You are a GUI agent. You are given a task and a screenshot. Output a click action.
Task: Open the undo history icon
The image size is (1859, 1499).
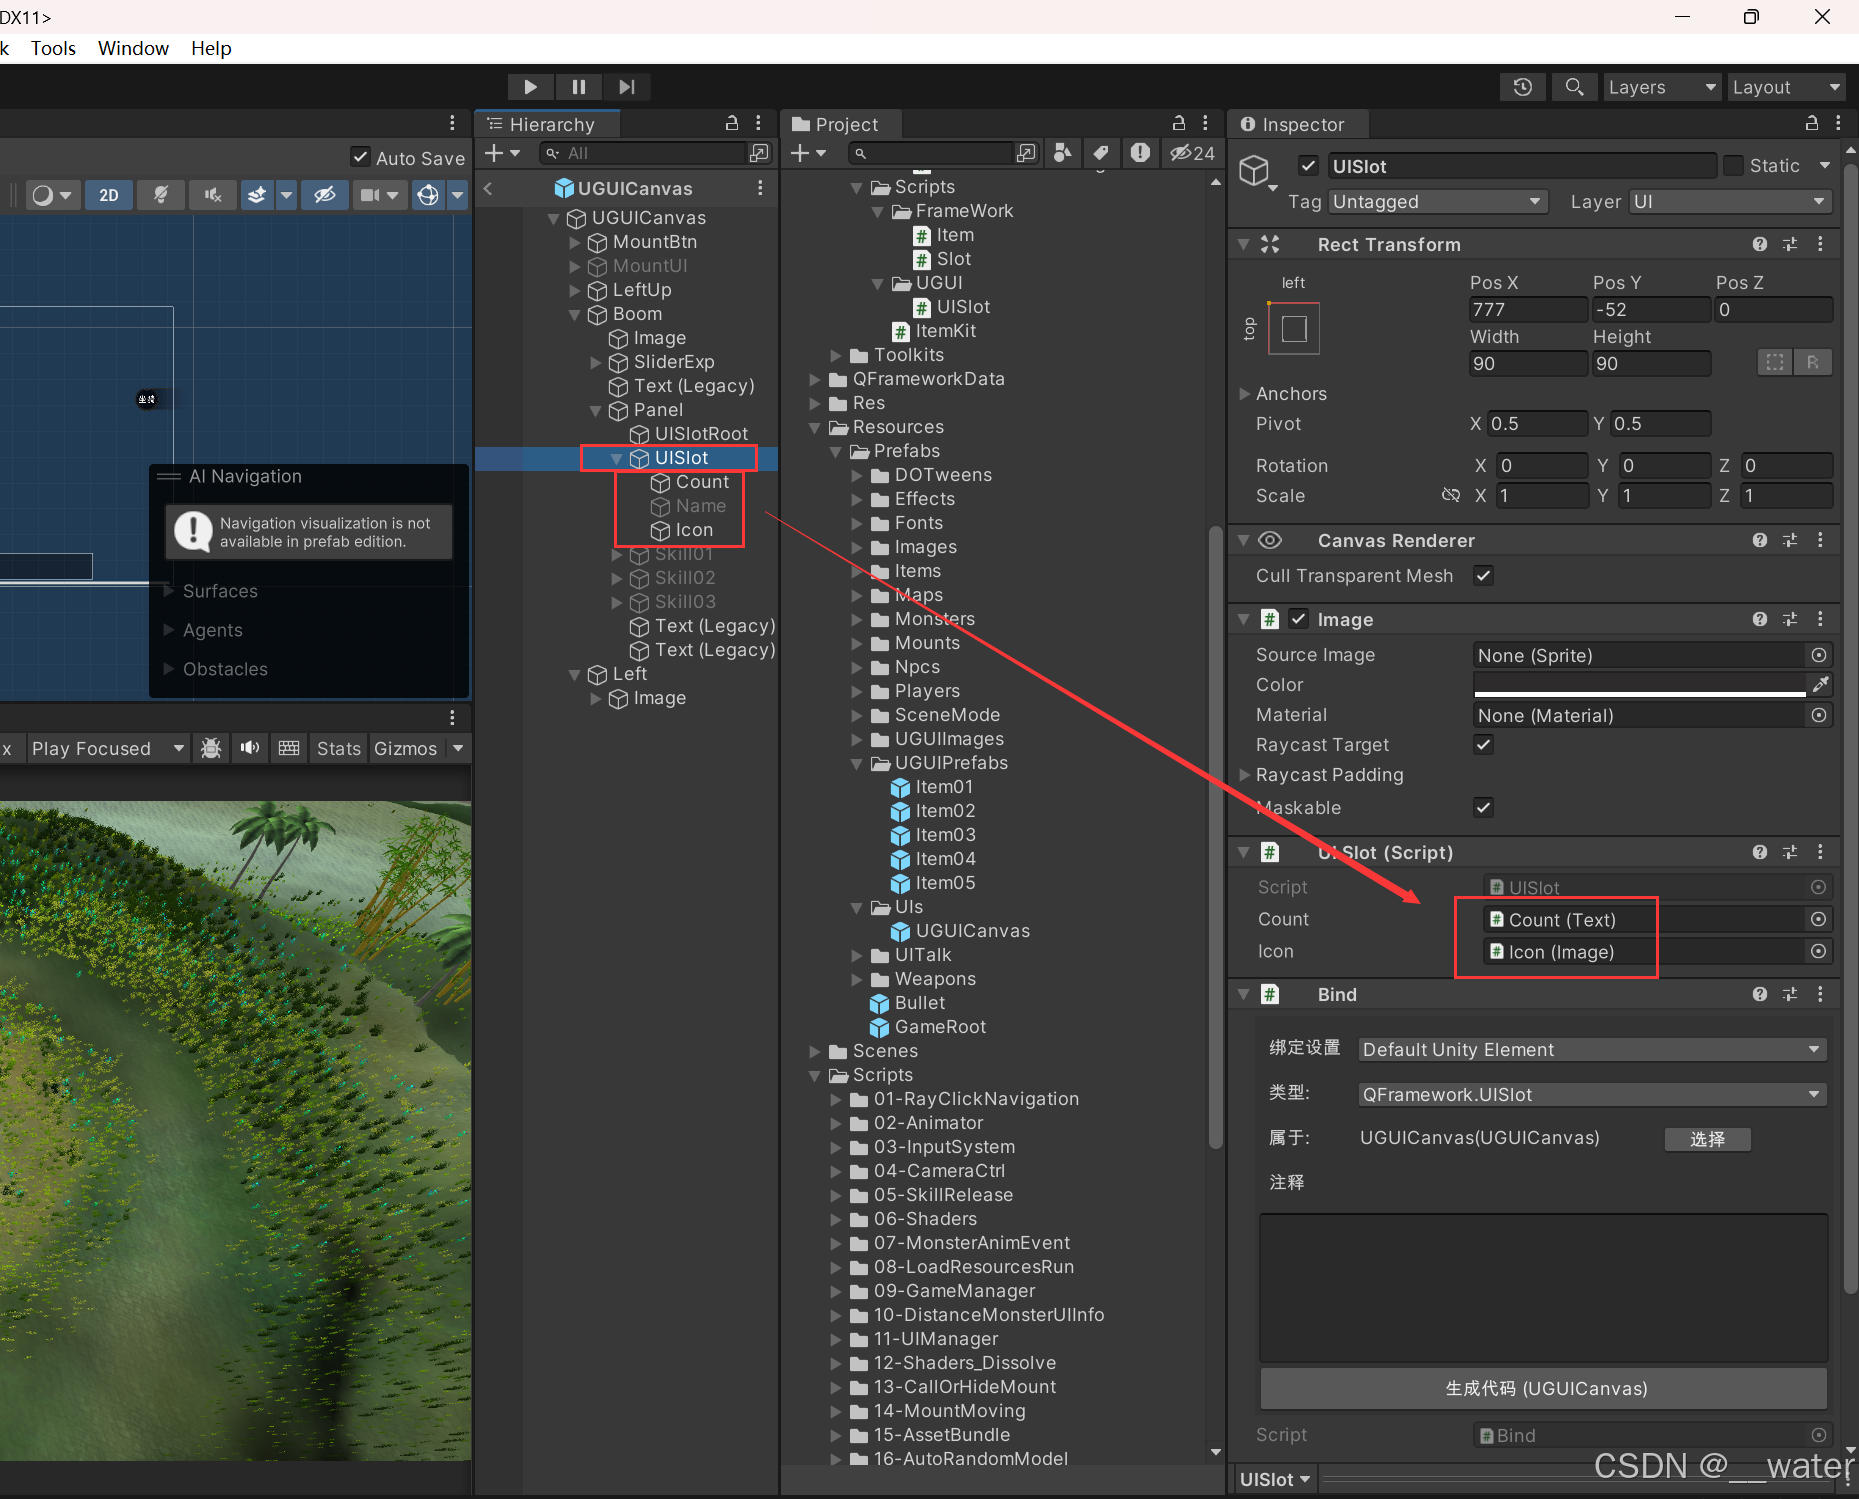tap(1522, 87)
